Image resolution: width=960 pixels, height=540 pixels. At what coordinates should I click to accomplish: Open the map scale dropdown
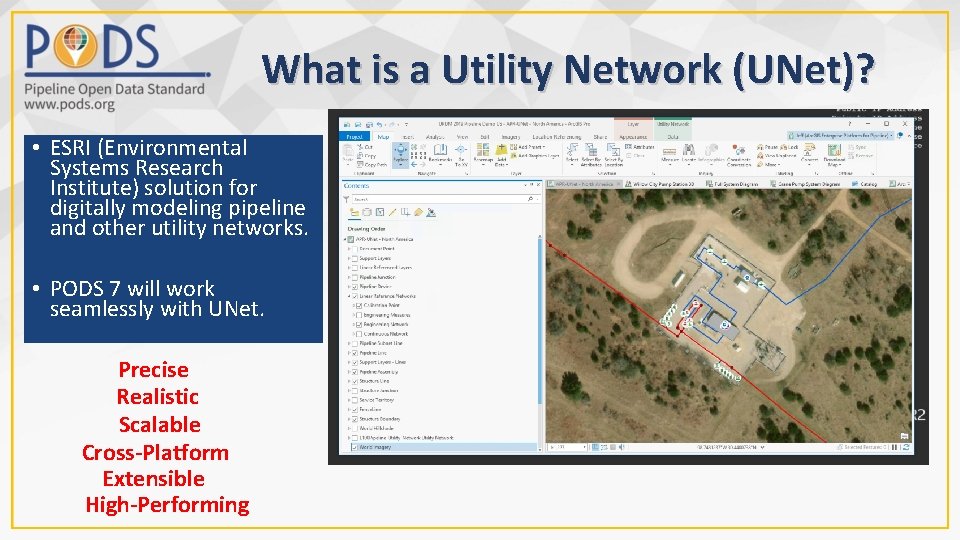pyautogui.click(x=584, y=448)
